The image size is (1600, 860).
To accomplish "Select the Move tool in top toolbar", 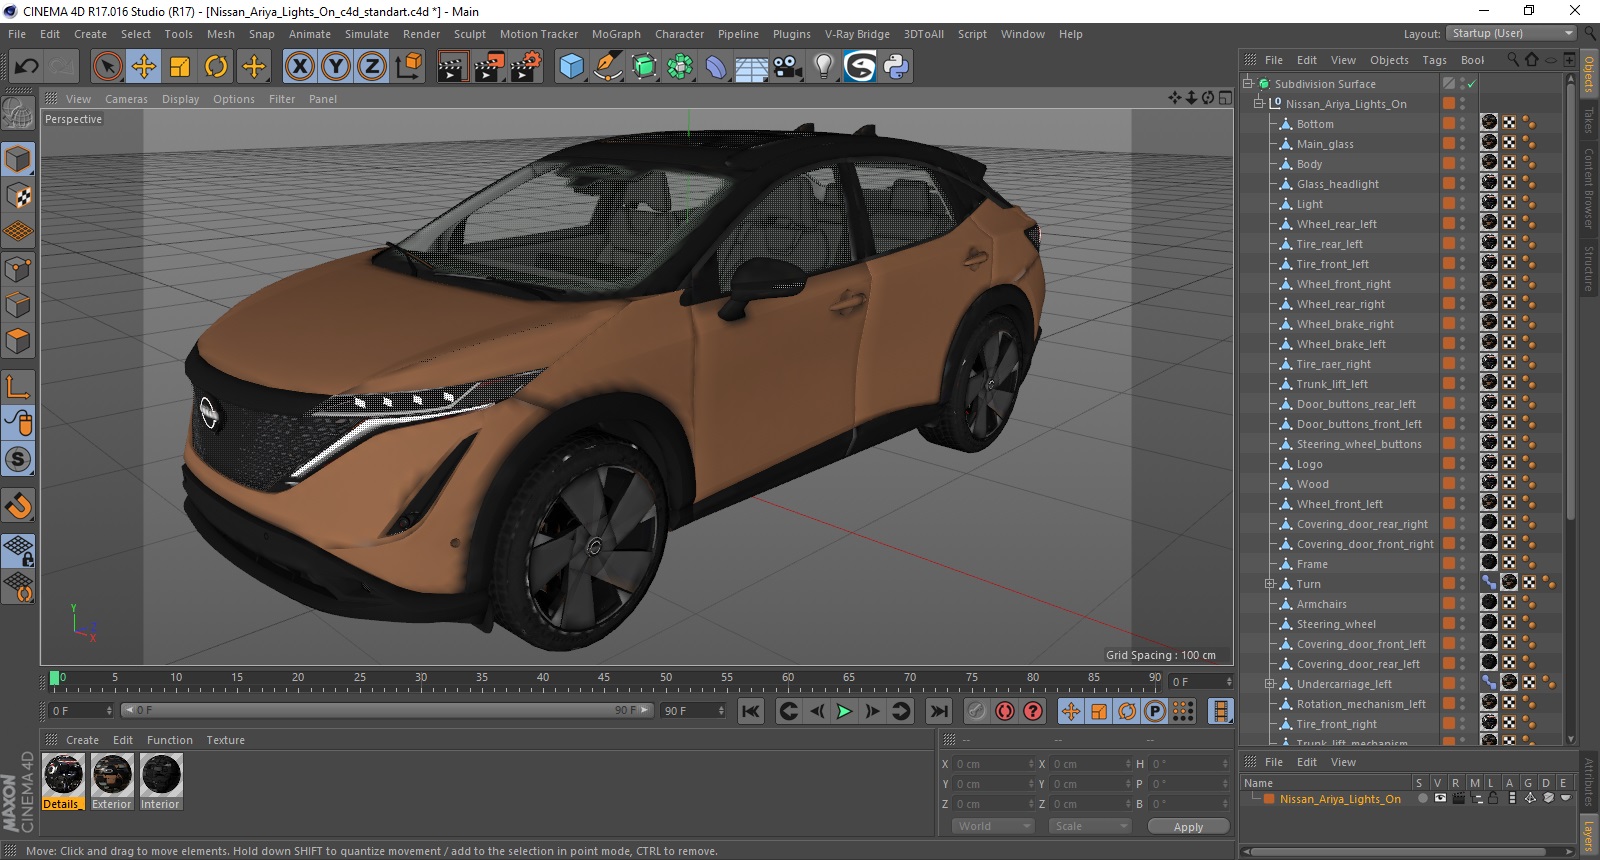I will coord(144,67).
